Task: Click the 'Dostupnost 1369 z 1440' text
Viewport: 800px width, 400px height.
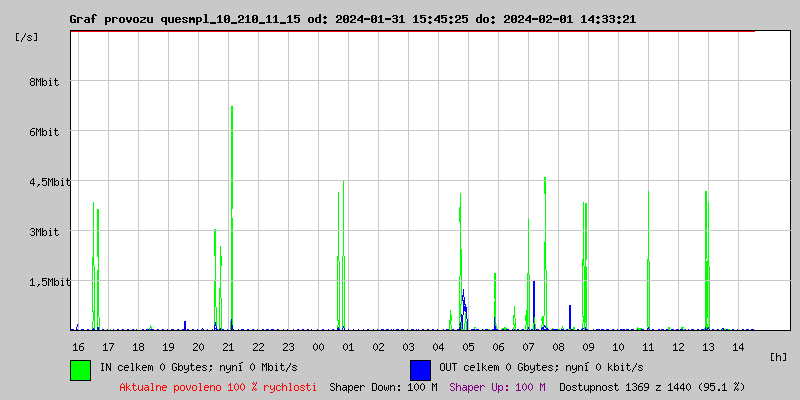Action: 652,387
